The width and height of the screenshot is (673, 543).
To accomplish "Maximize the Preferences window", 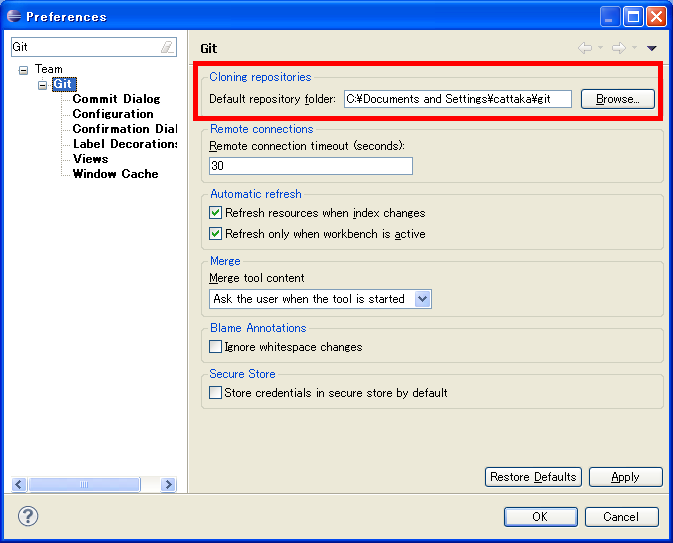I will point(633,17).
